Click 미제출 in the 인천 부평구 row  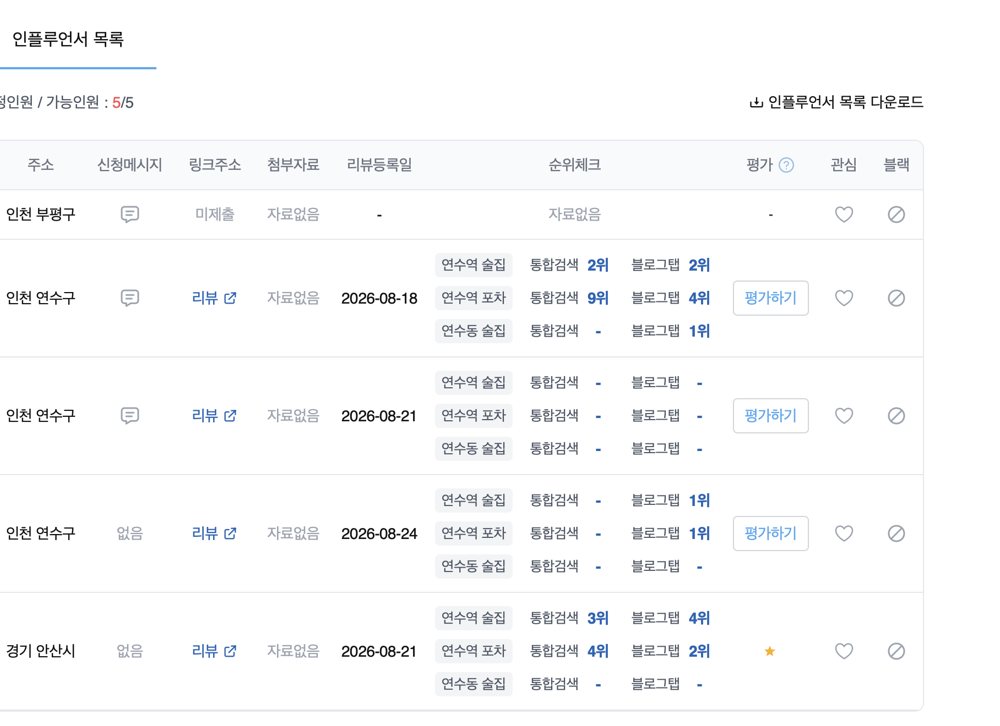[x=215, y=214]
